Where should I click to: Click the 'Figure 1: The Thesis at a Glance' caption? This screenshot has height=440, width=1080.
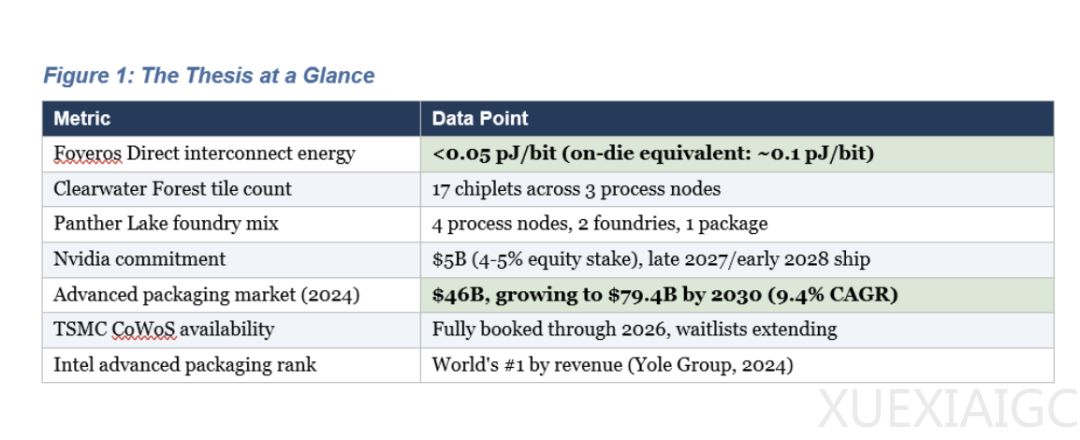pyautogui.click(x=209, y=75)
